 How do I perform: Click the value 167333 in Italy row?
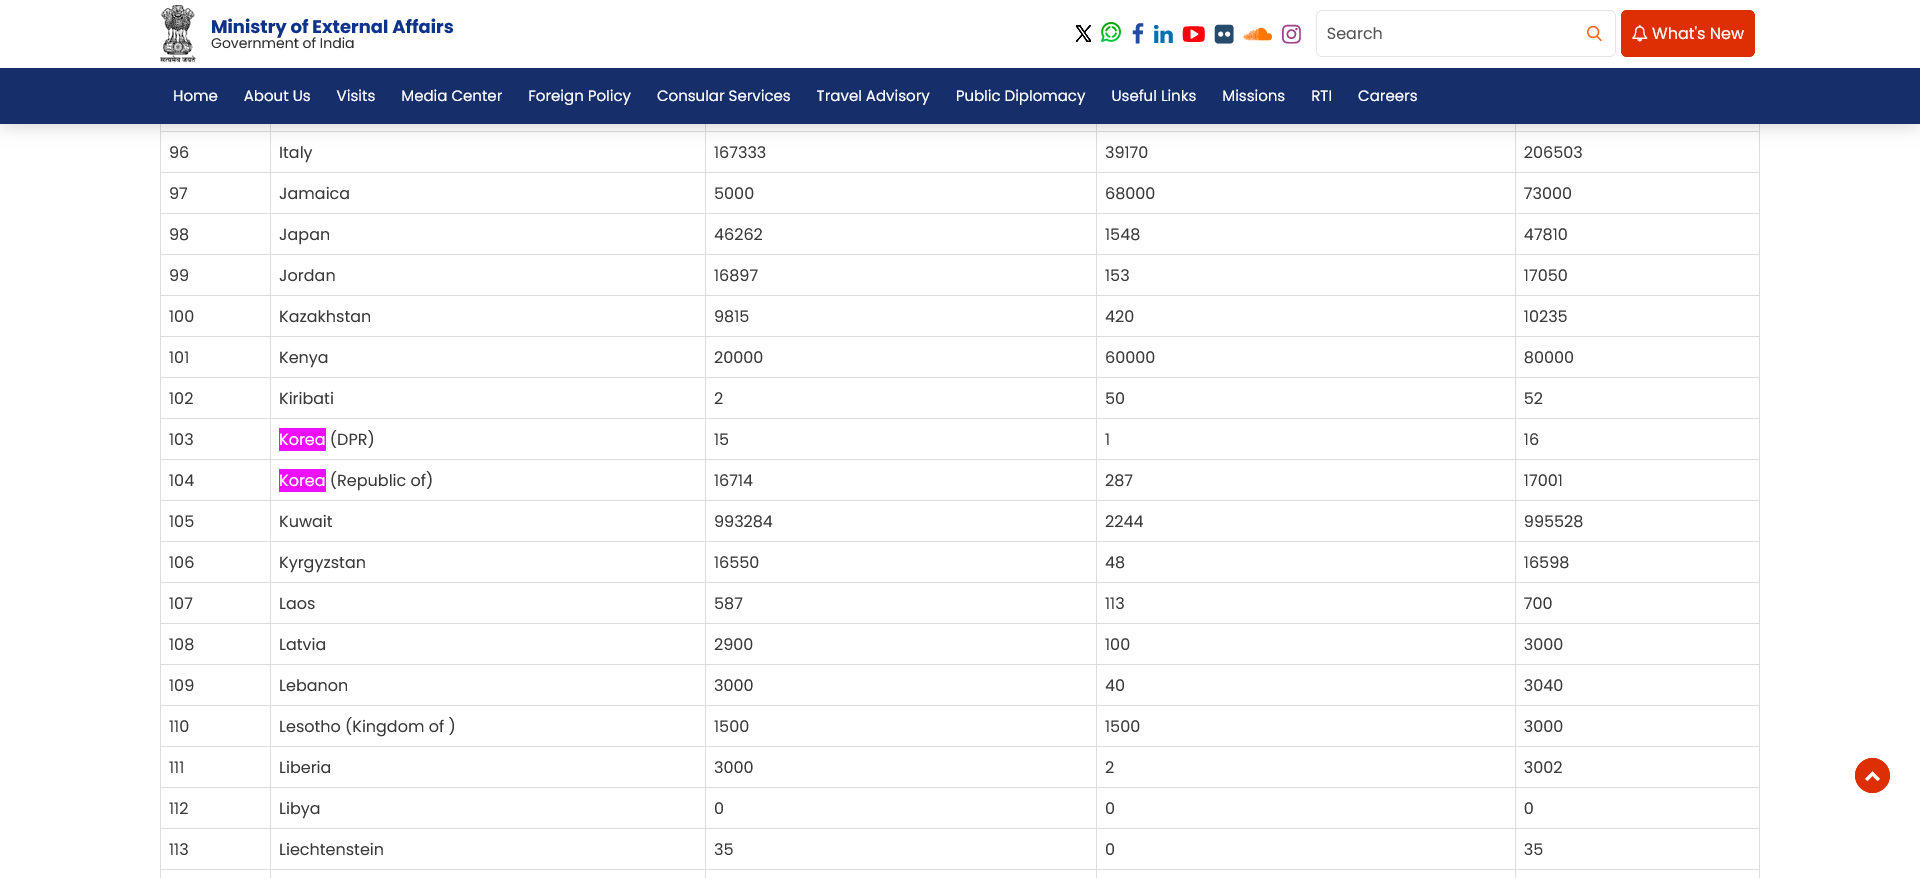pos(740,153)
